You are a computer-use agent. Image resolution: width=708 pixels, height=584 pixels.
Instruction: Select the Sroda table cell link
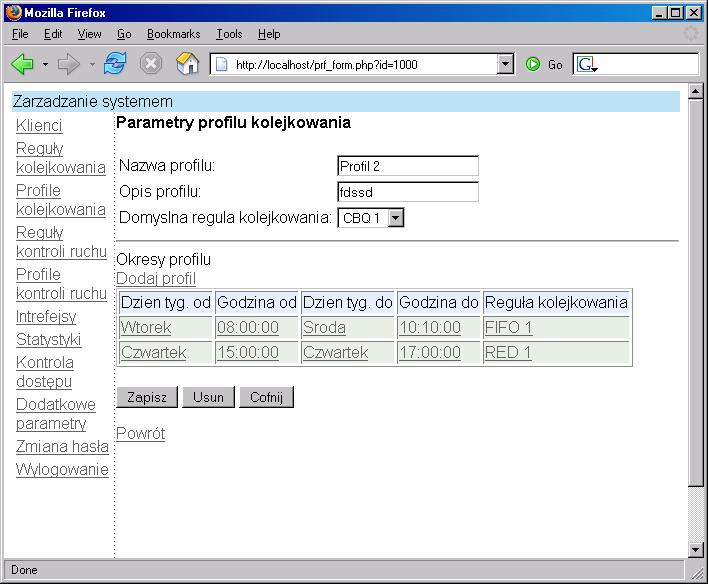click(324, 327)
